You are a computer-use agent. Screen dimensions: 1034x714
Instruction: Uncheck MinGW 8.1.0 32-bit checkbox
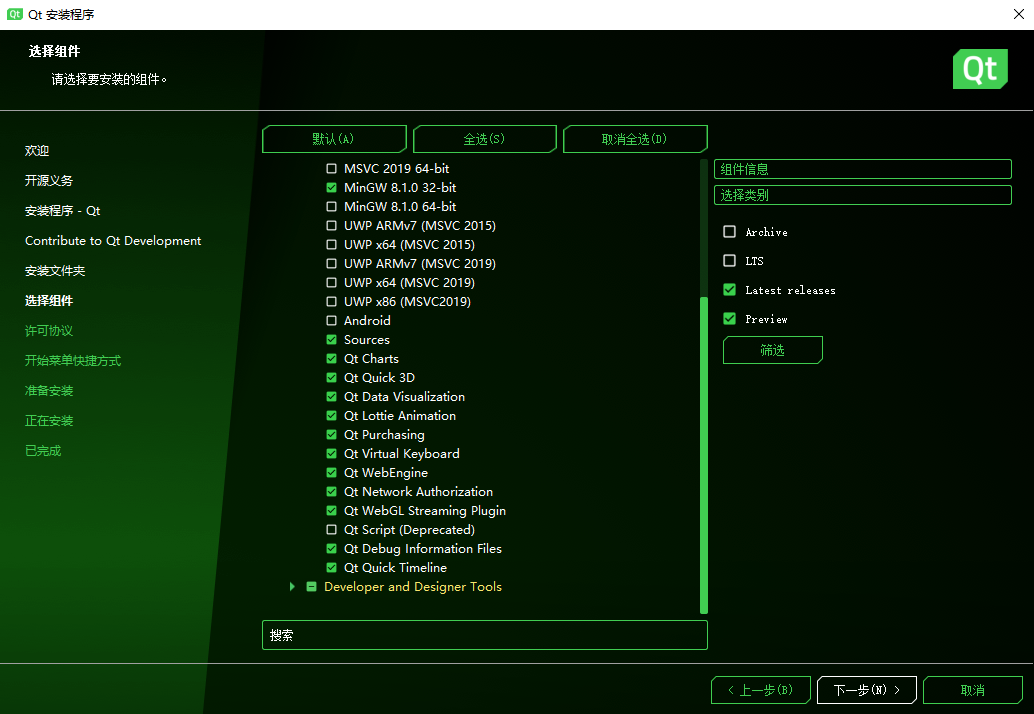[x=332, y=188]
